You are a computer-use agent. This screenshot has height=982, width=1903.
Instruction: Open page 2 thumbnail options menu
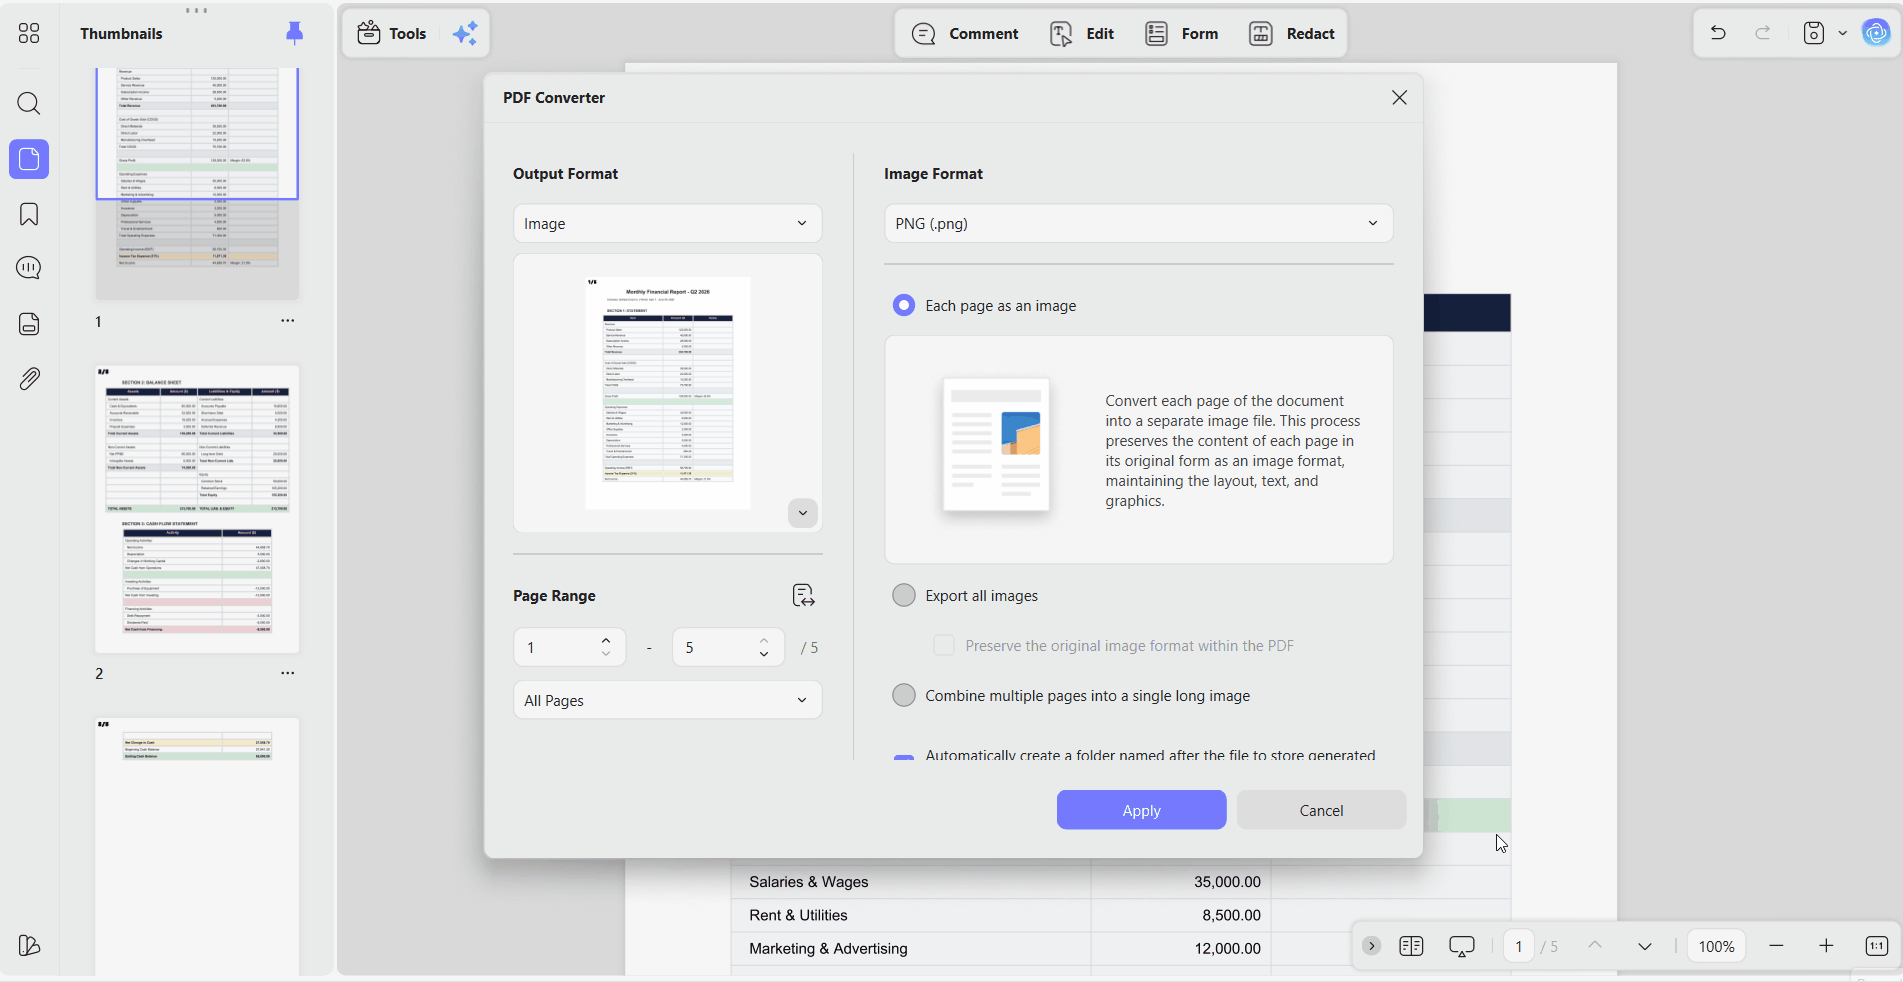(x=288, y=673)
